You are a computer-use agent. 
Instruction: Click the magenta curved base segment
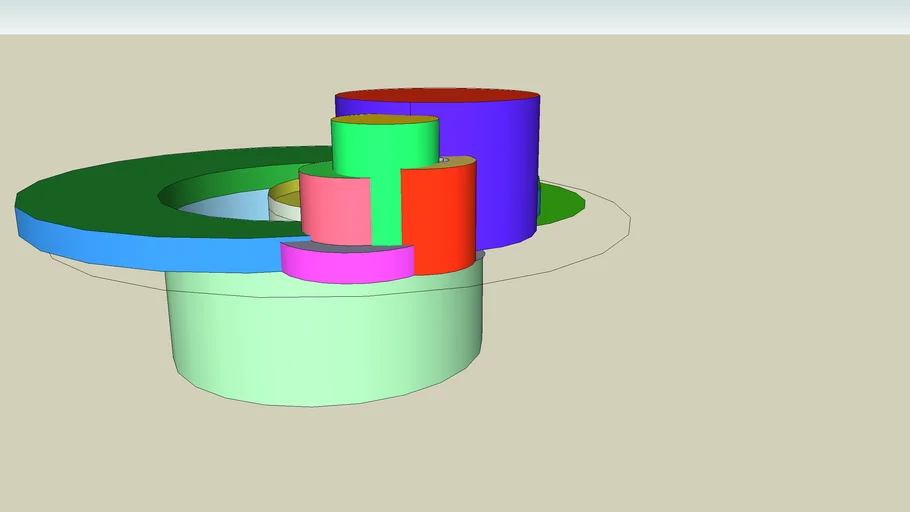click(x=347, y=263)
